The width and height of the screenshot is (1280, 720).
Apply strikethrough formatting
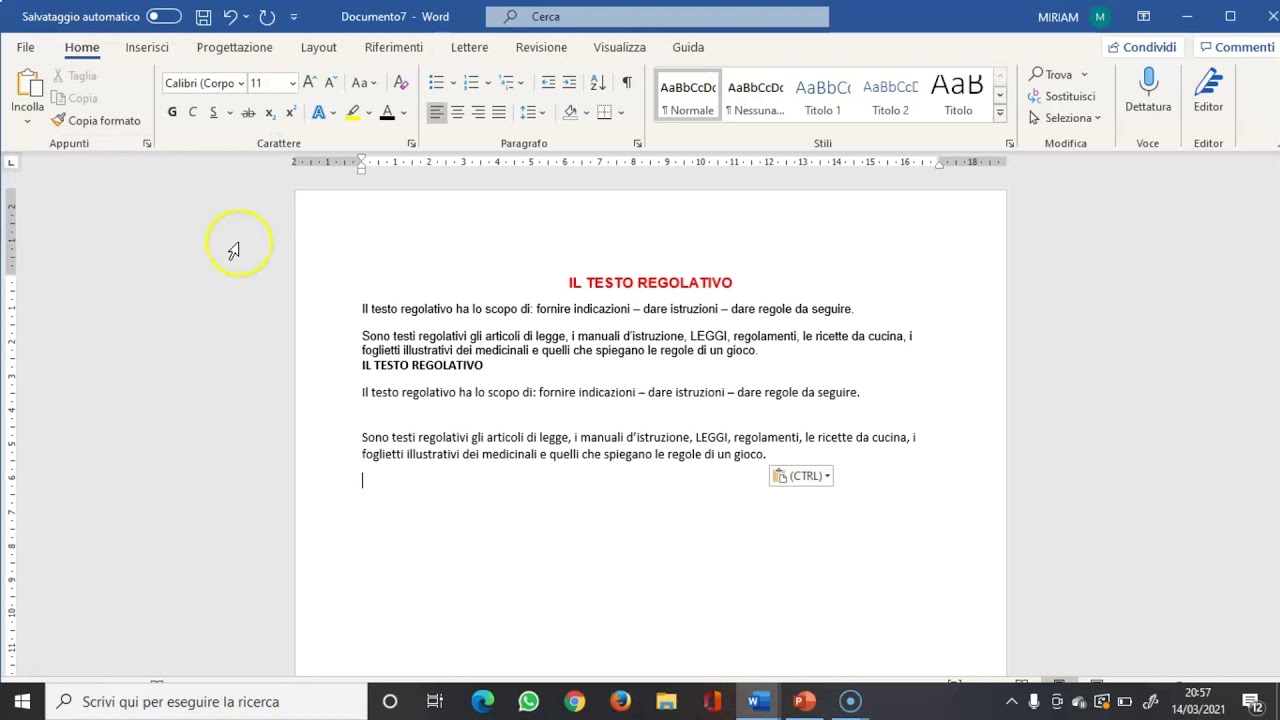[x=248, y=112]
